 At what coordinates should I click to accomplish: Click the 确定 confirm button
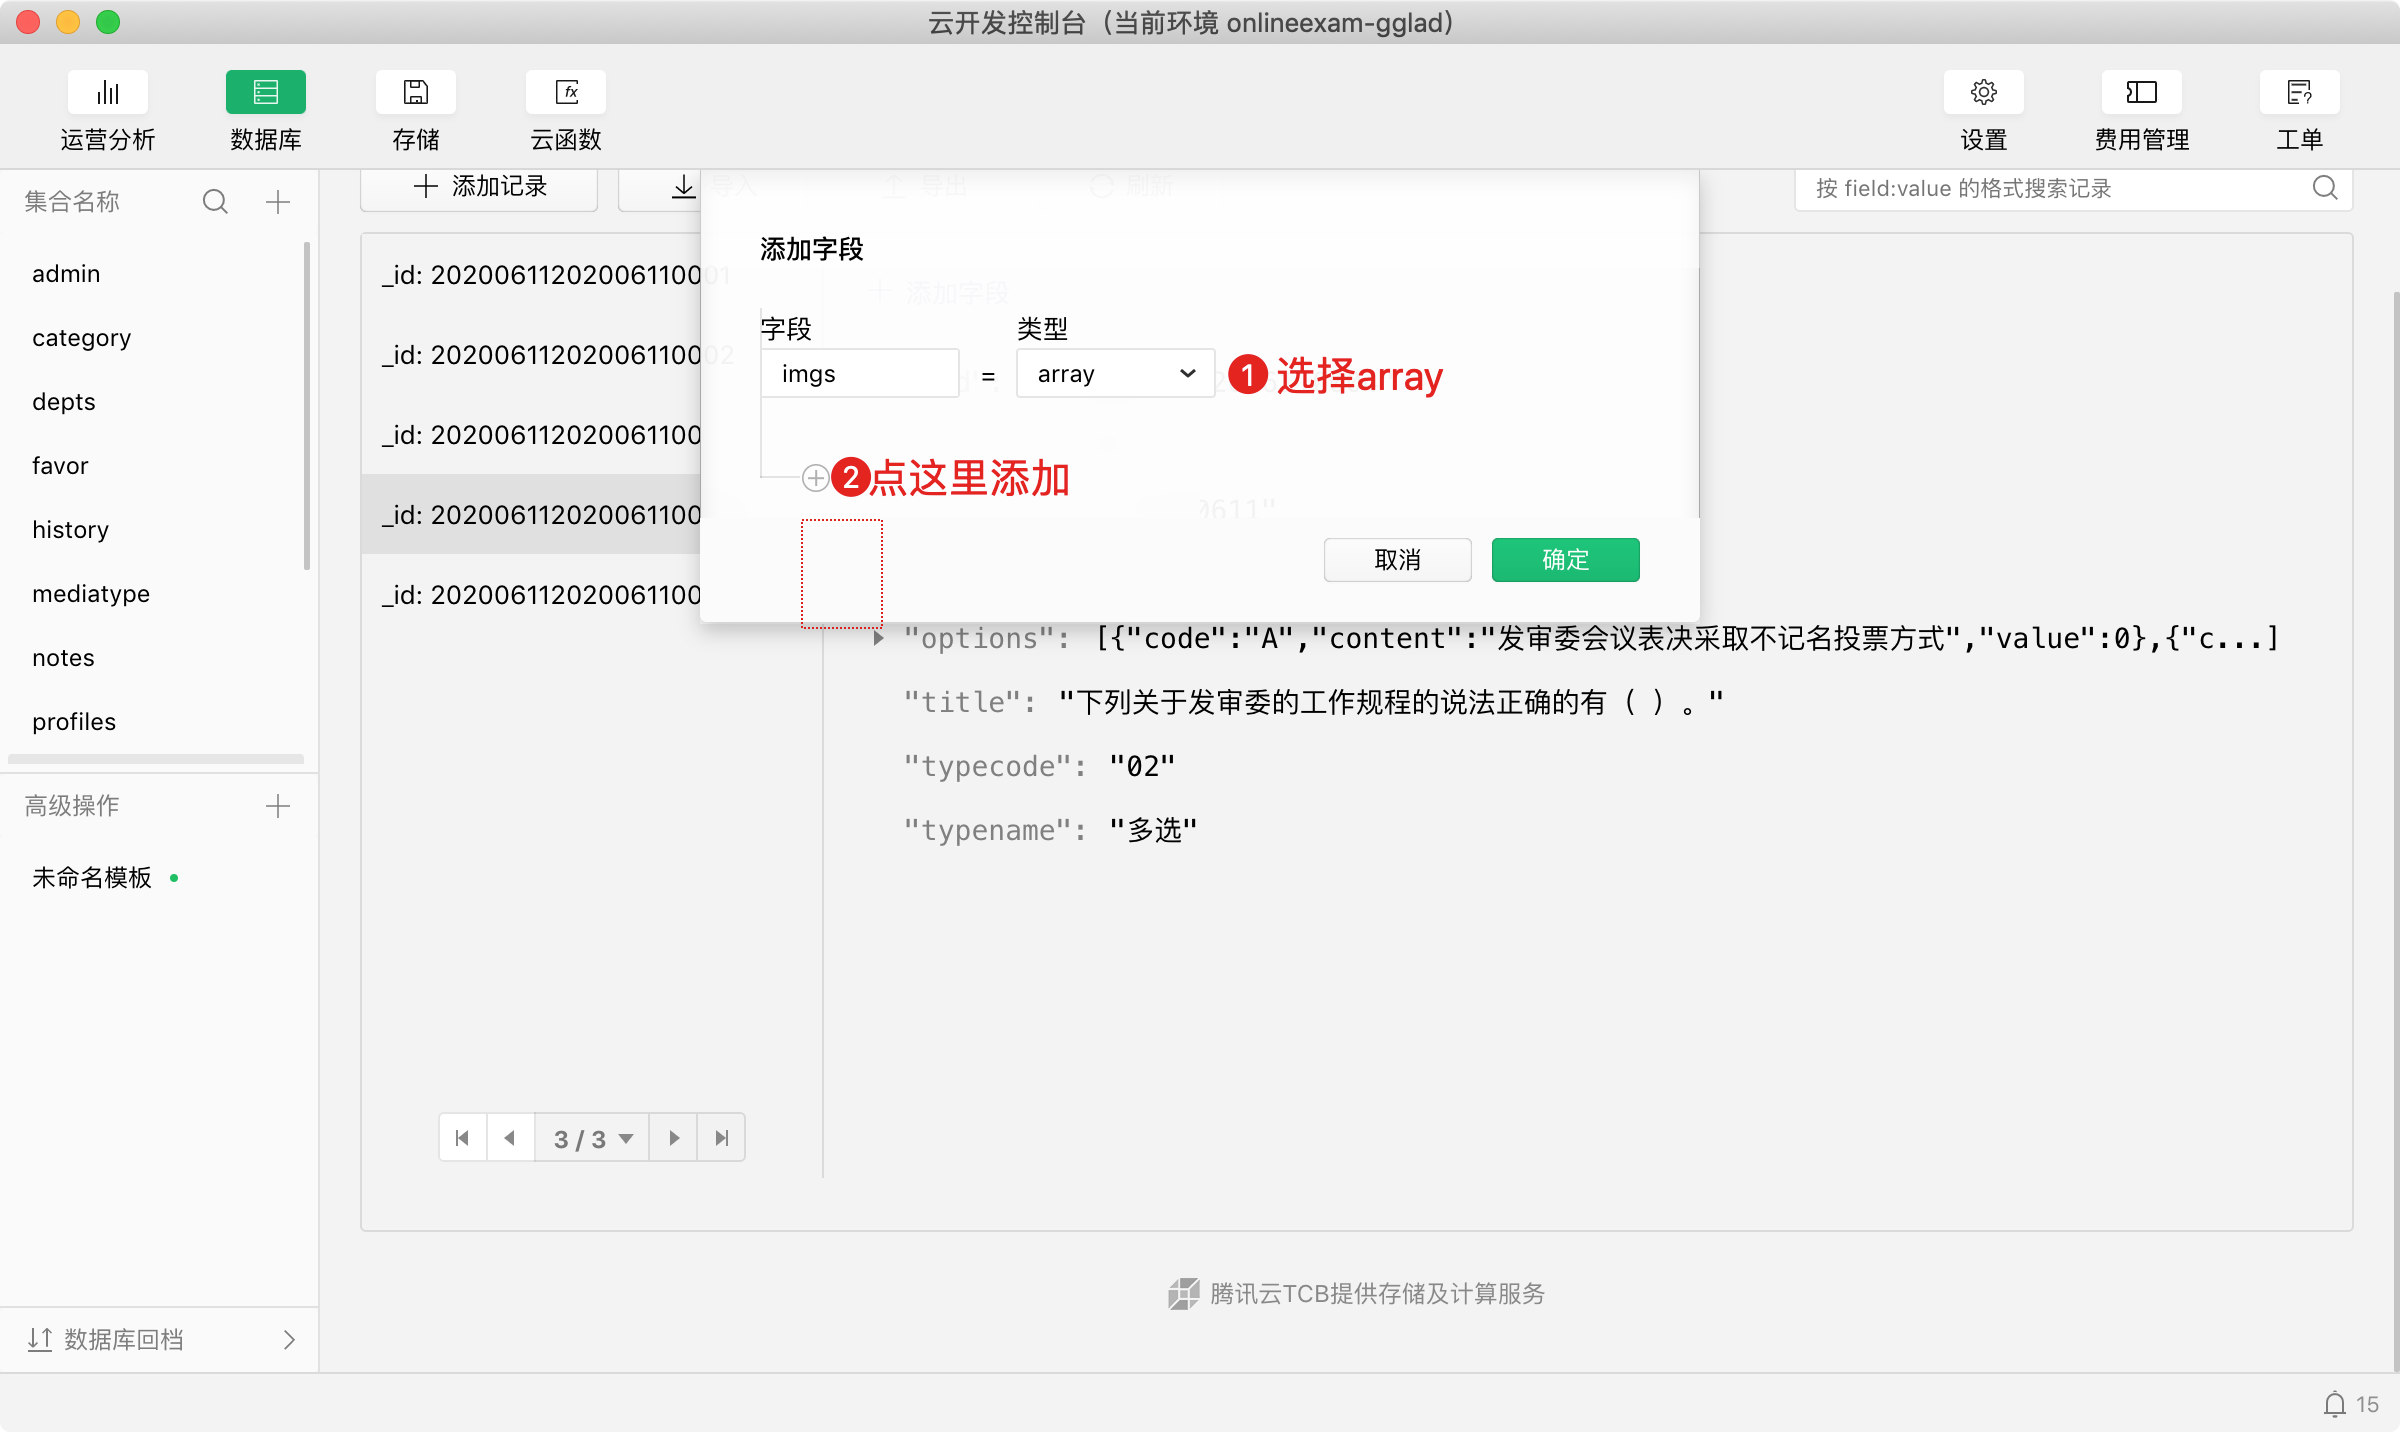(1565, 560)
